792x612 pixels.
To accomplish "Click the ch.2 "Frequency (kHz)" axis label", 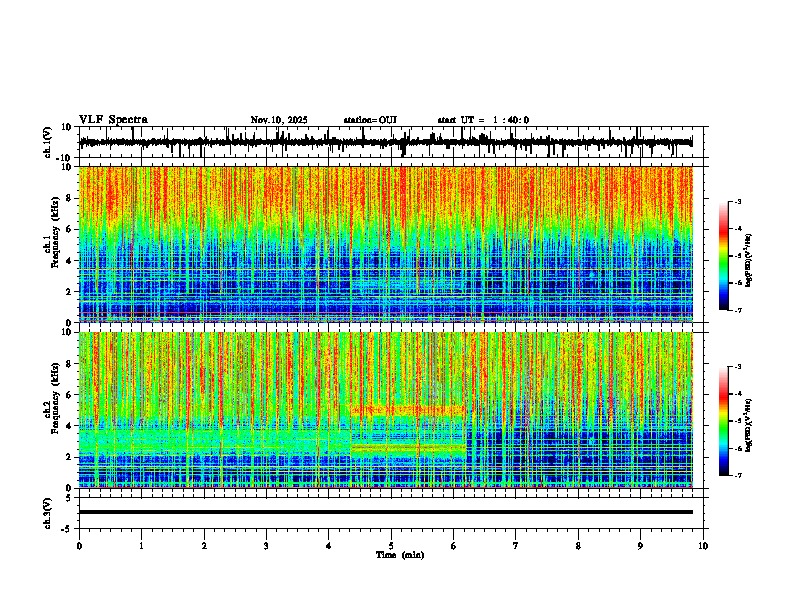I will [55, 398].
